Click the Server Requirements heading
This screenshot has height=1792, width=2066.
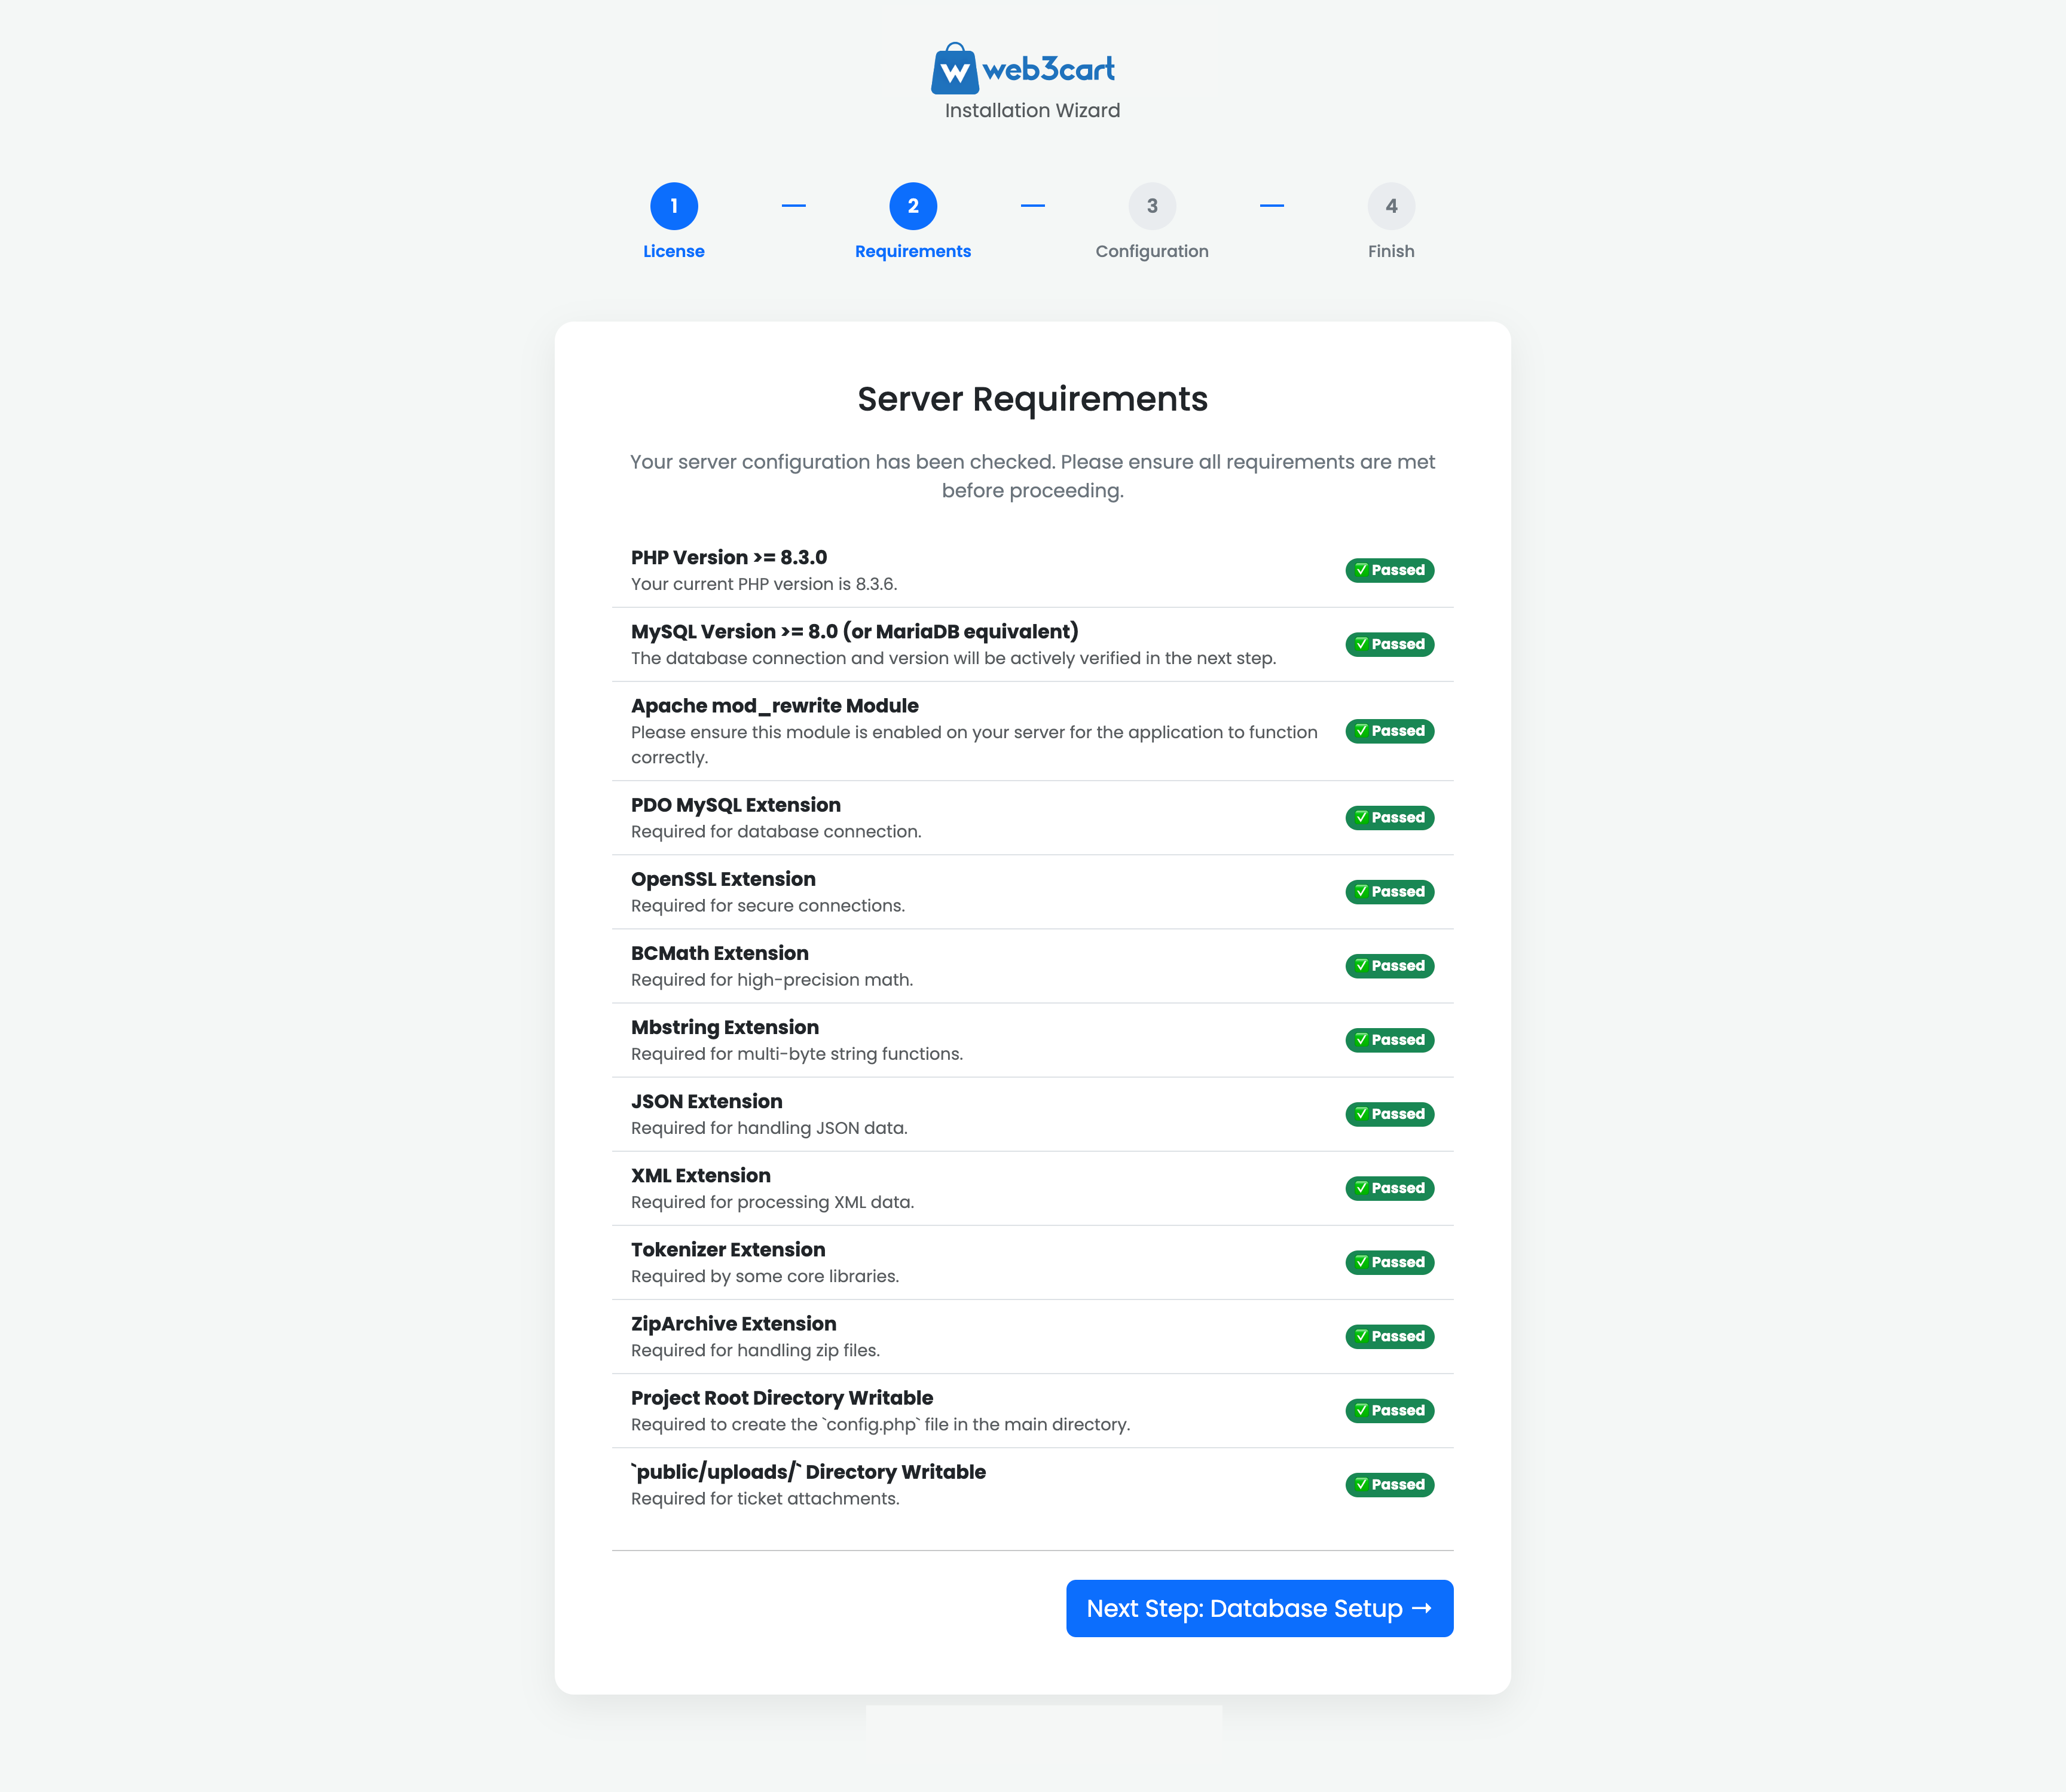coord(1032,399)
